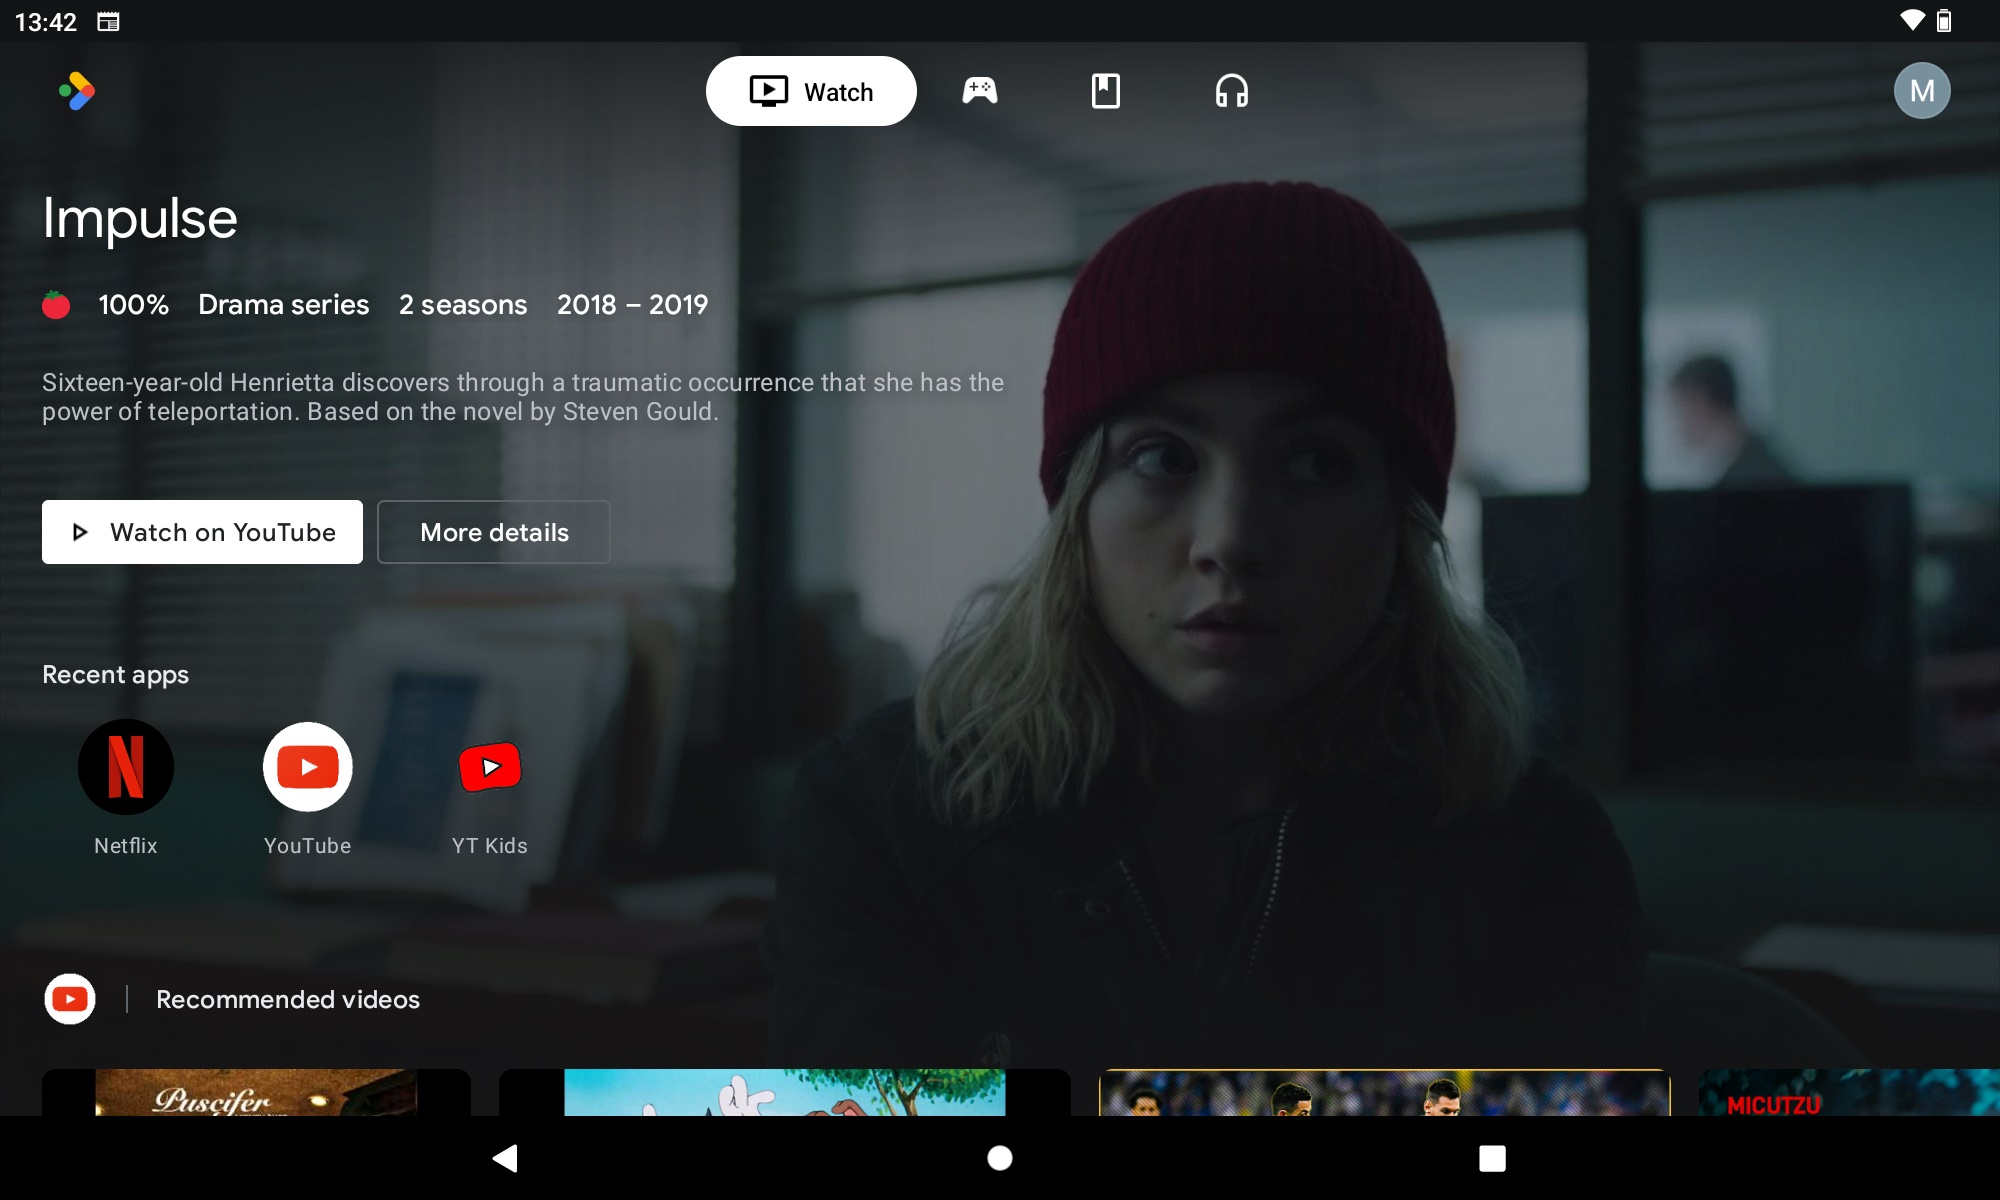Open the football match video thumbnail
This screenshot has width=2000, height=1200.
tap(1385, 1092)
